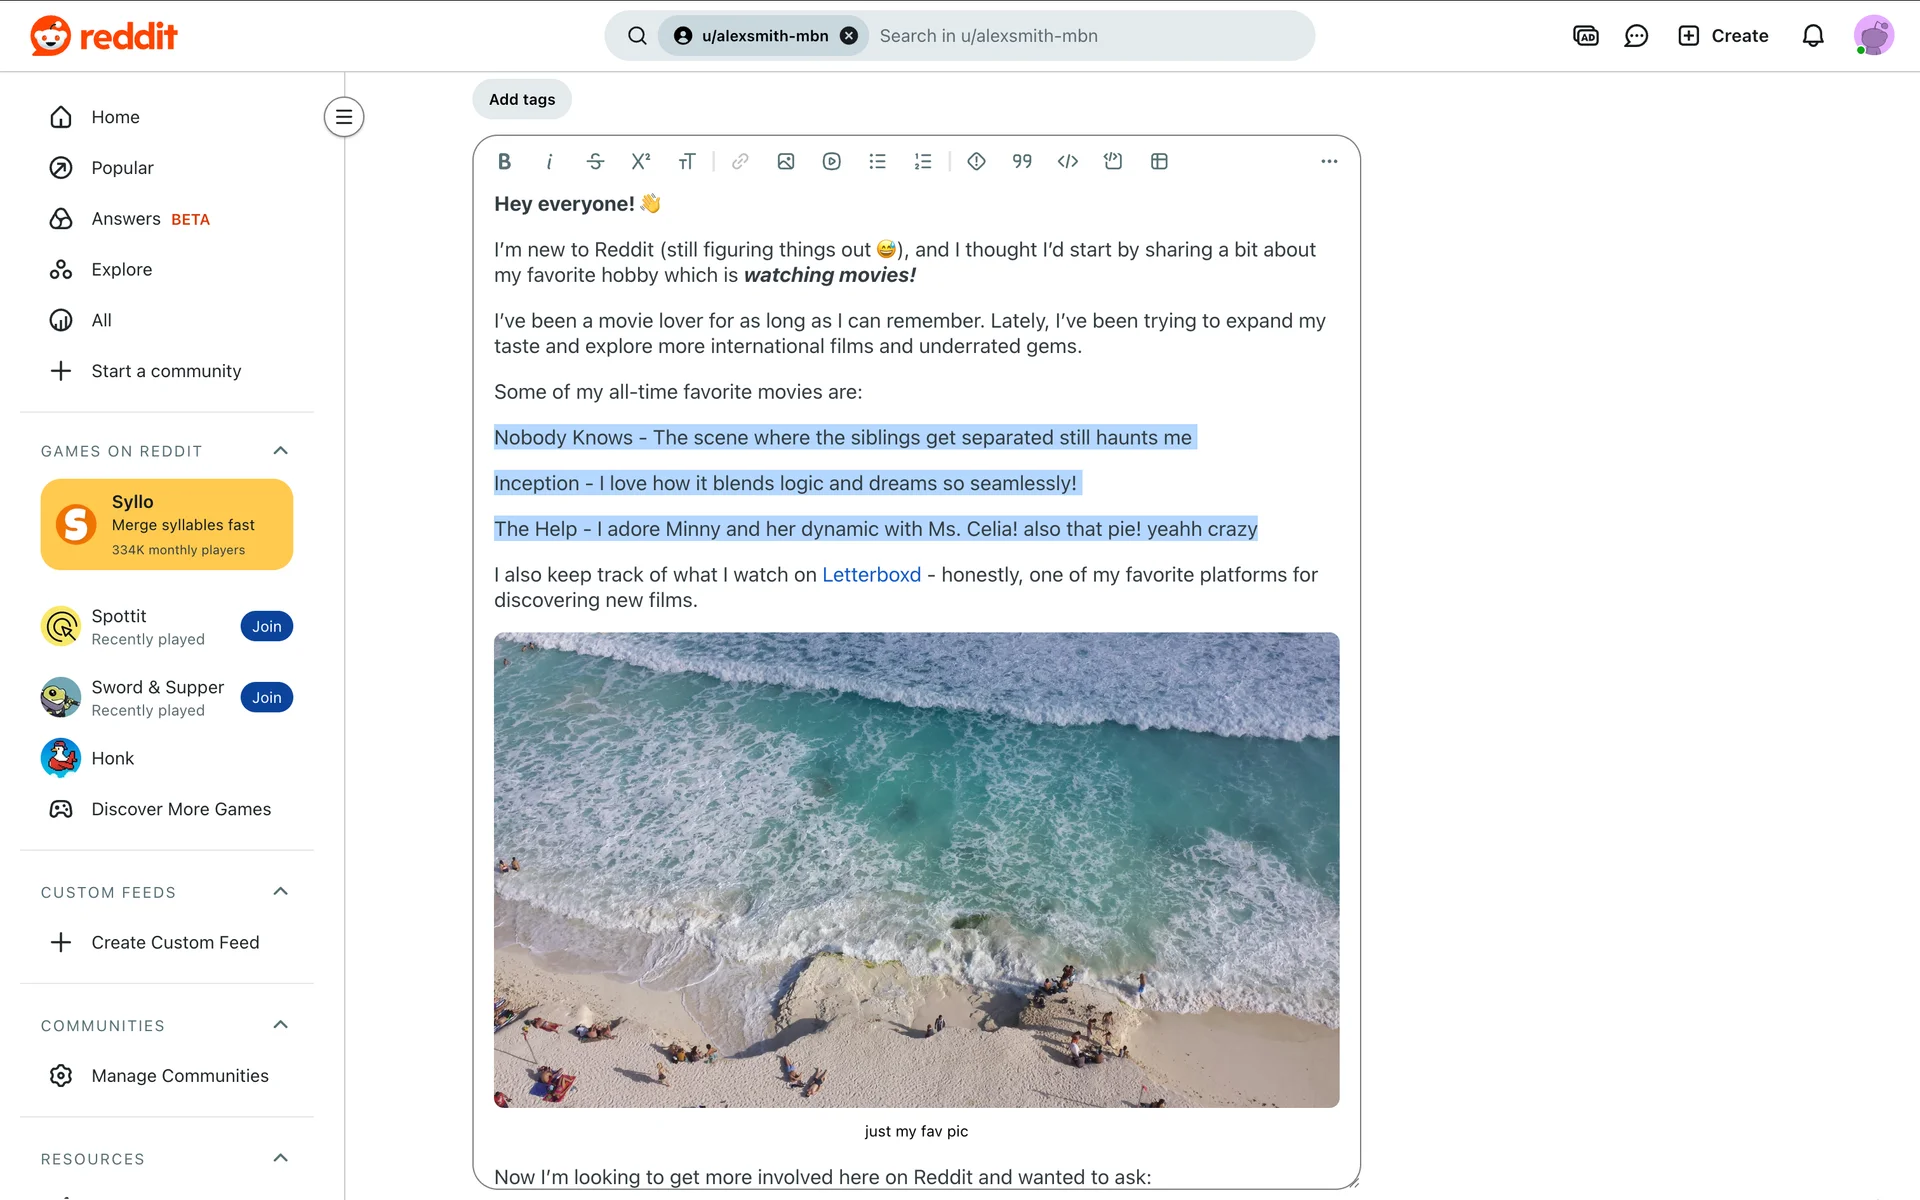Convert selection to a bulleted list

pyautogui.click(x=877, y=161)
